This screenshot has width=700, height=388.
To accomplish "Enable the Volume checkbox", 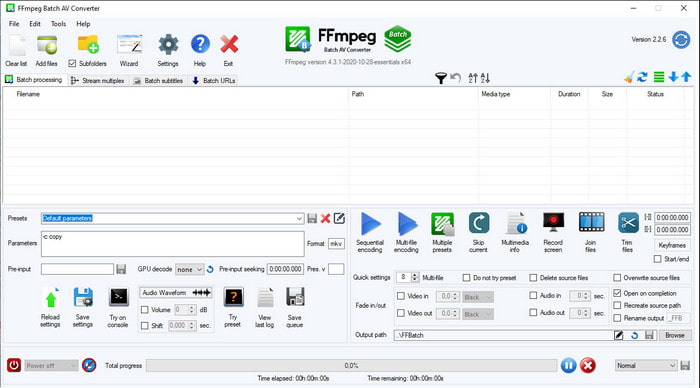I will (x=145, y=309).
